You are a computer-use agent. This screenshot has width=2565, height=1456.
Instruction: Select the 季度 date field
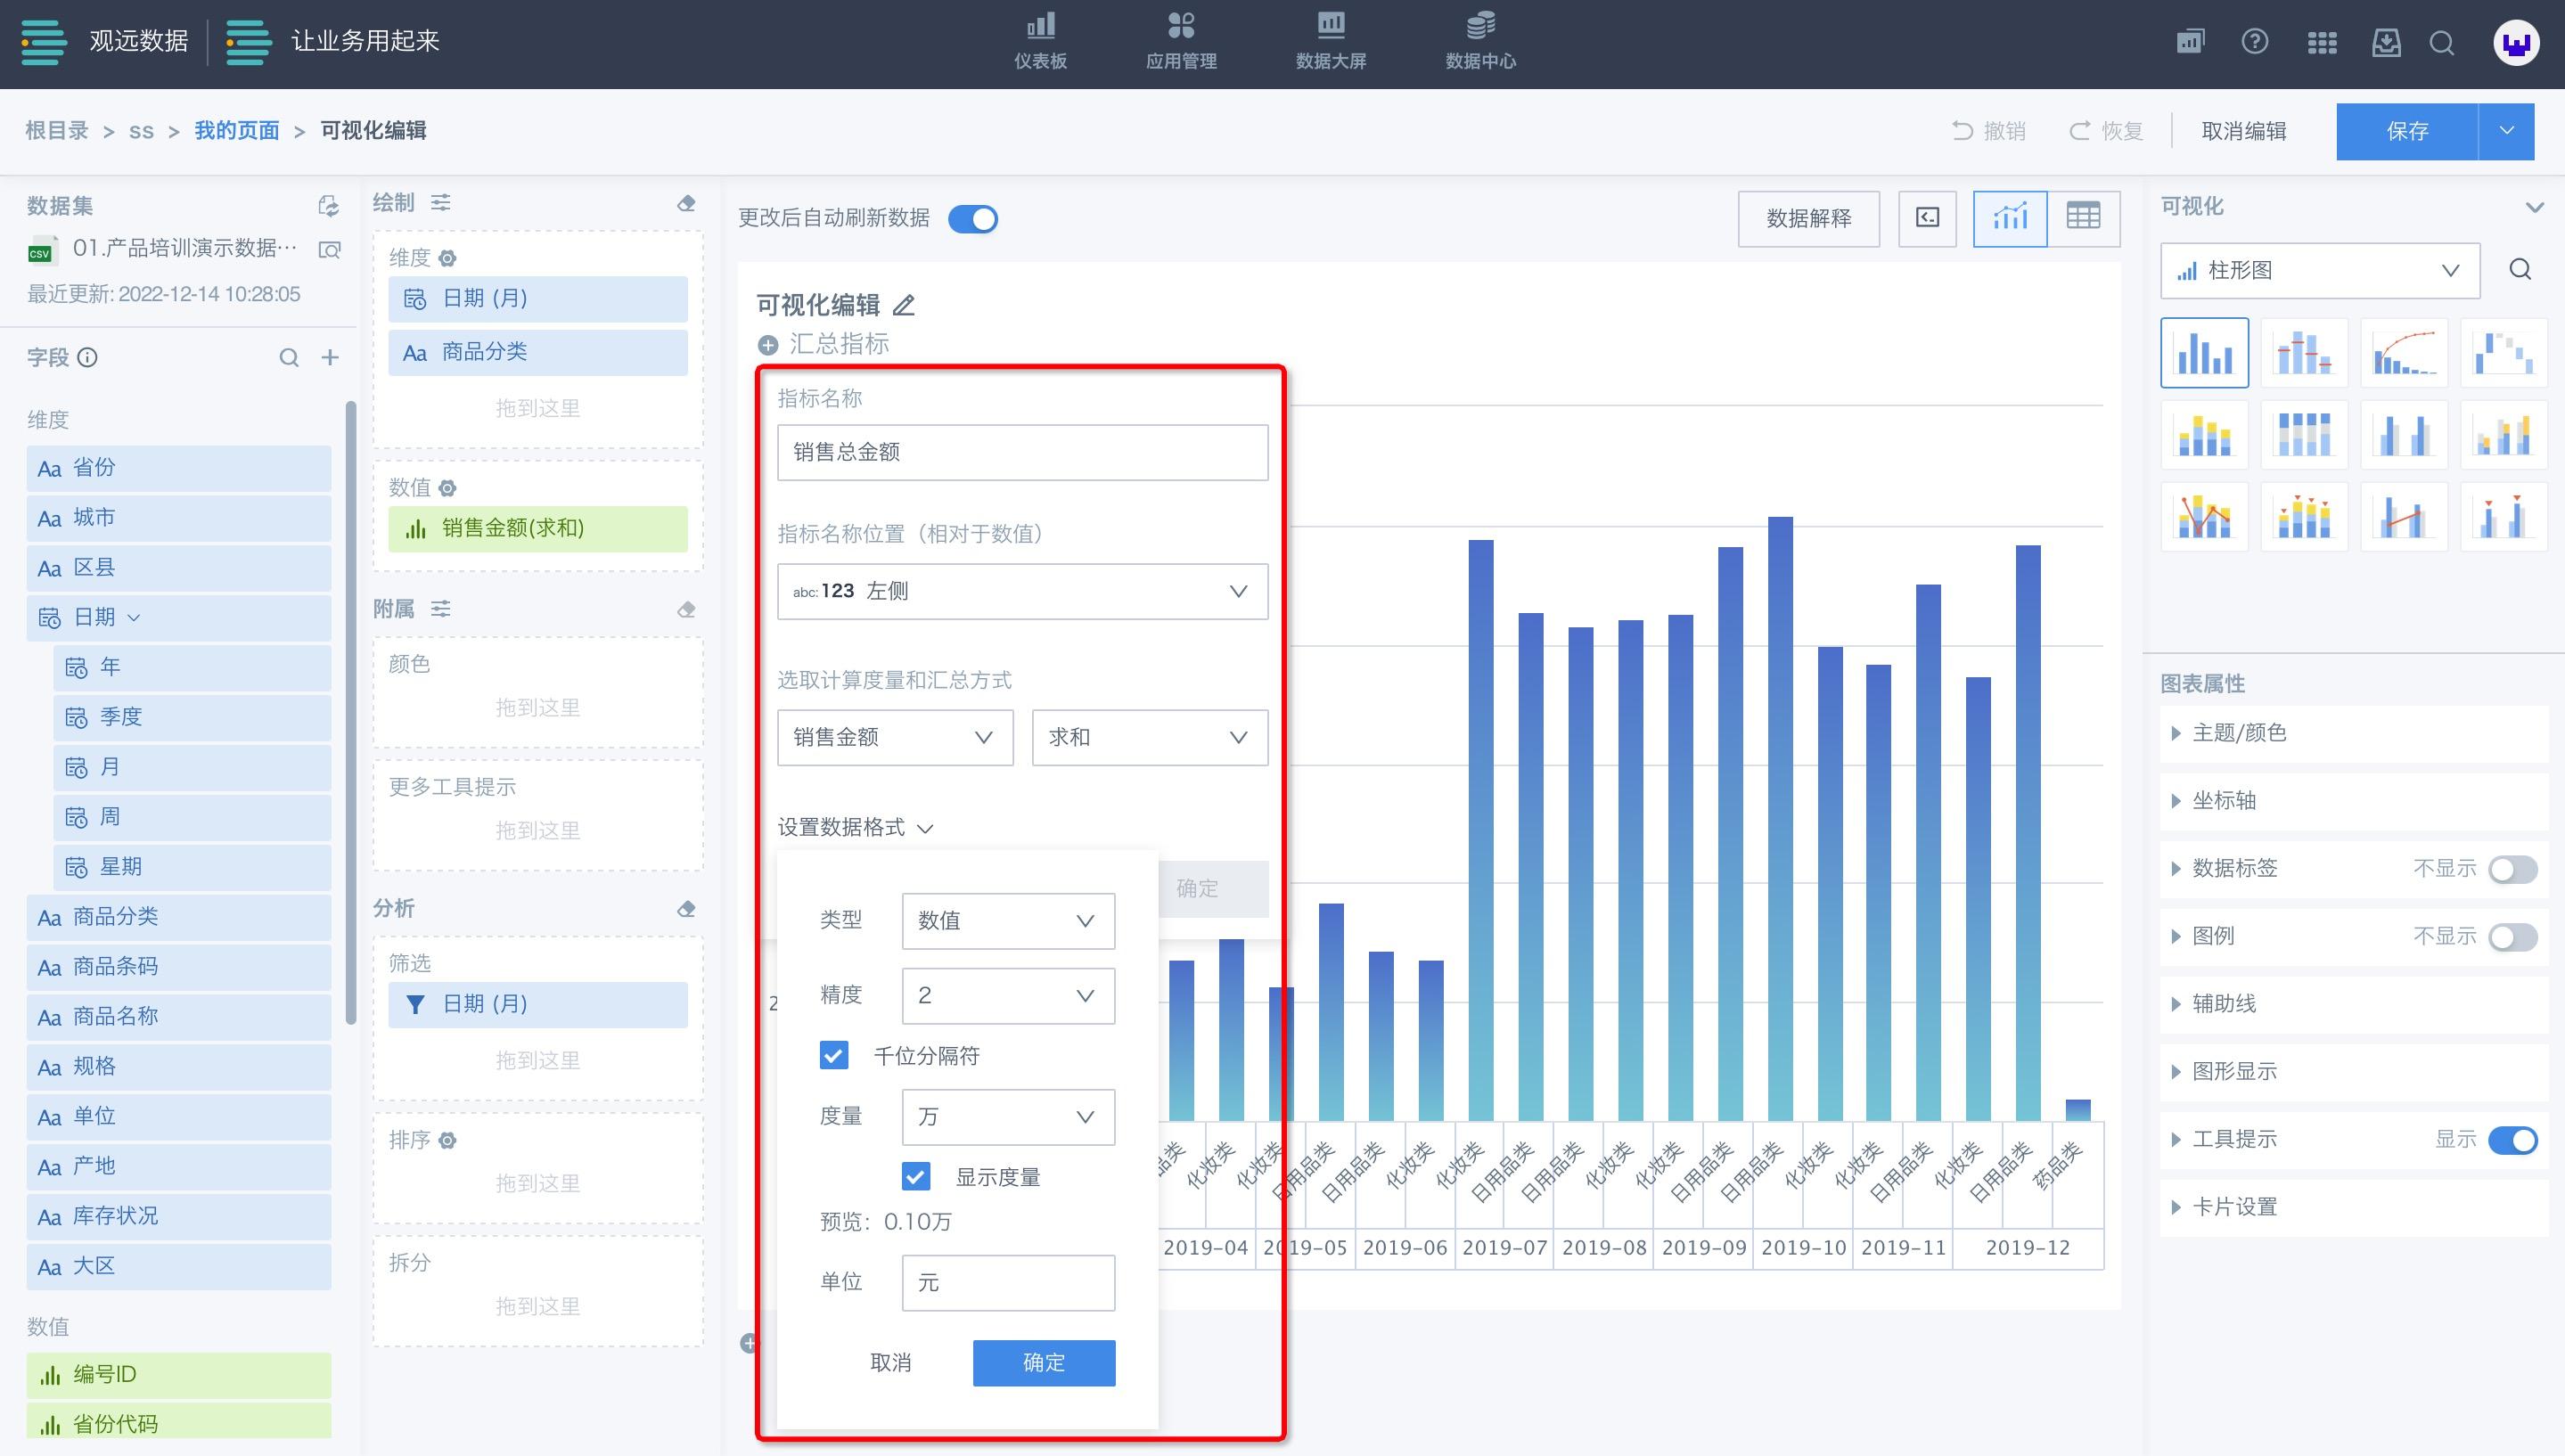pos(192,717)
